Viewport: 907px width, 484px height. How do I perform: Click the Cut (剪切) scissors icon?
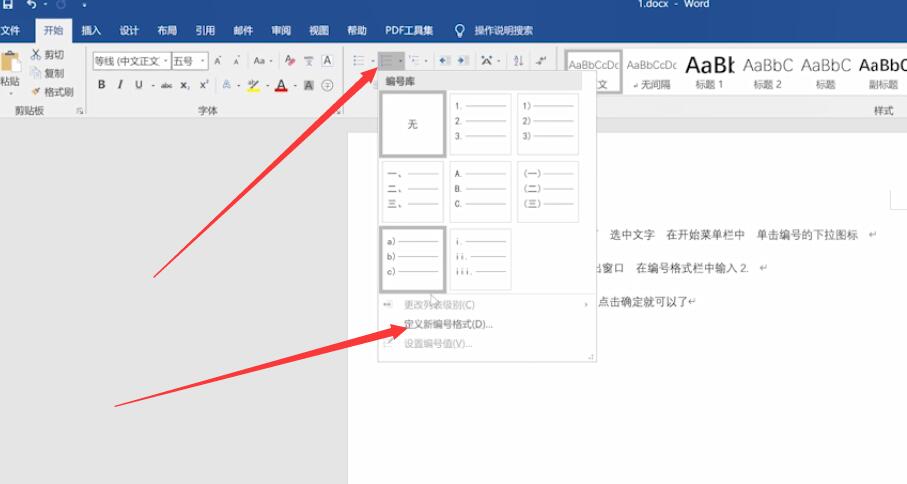(x=36, y=54)
